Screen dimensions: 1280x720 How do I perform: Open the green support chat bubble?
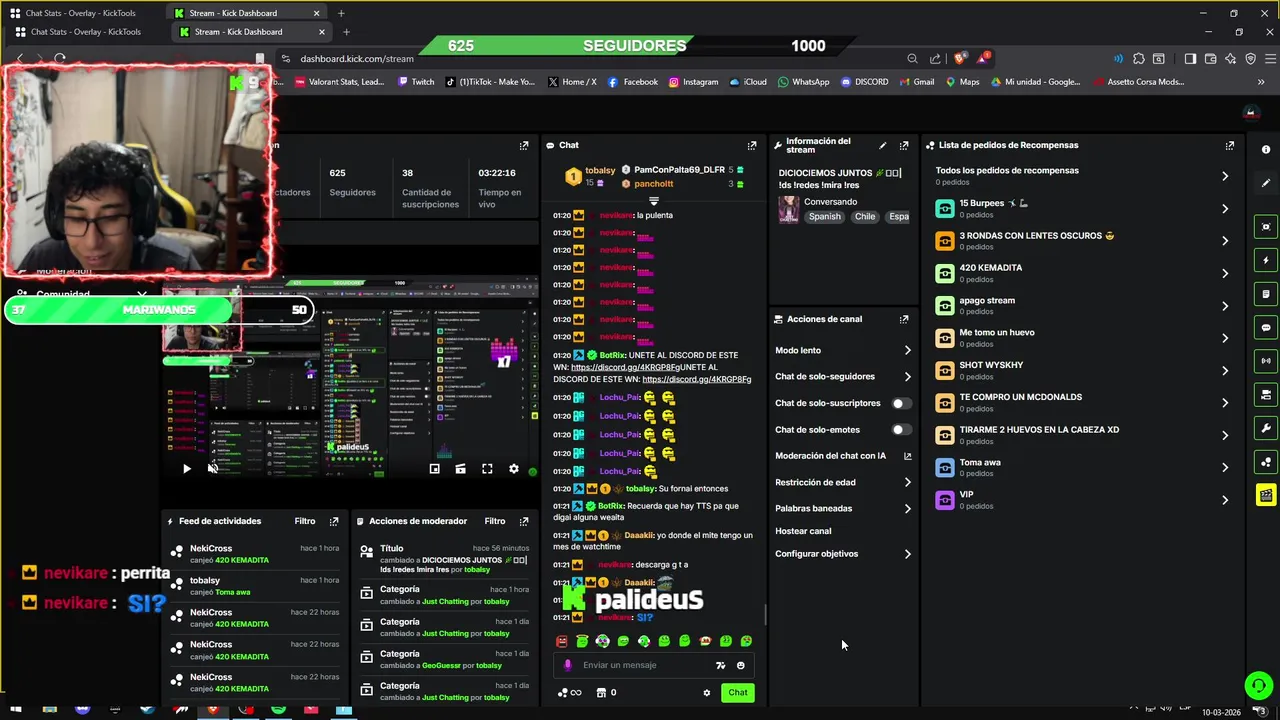click(x=1258, y=685)
